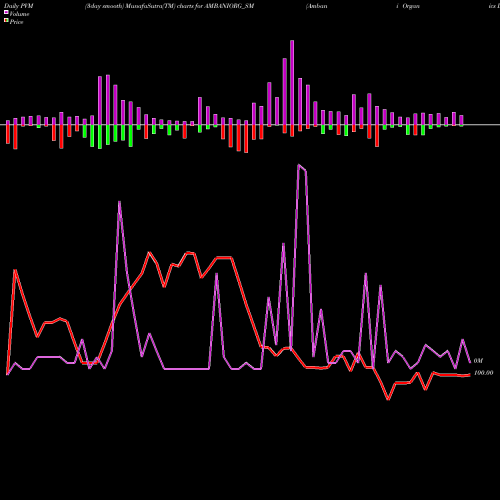Select the Price legend label
Viewport: 500px width, 500px height.
point(16,22)
